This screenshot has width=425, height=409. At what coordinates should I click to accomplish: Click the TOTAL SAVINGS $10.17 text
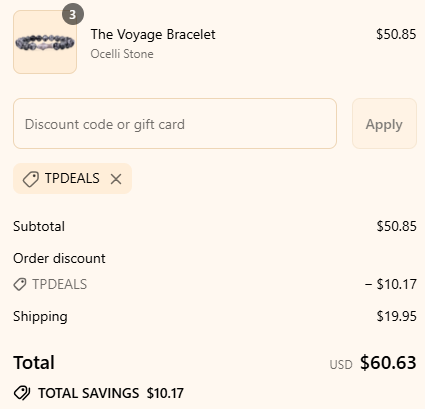111,393
